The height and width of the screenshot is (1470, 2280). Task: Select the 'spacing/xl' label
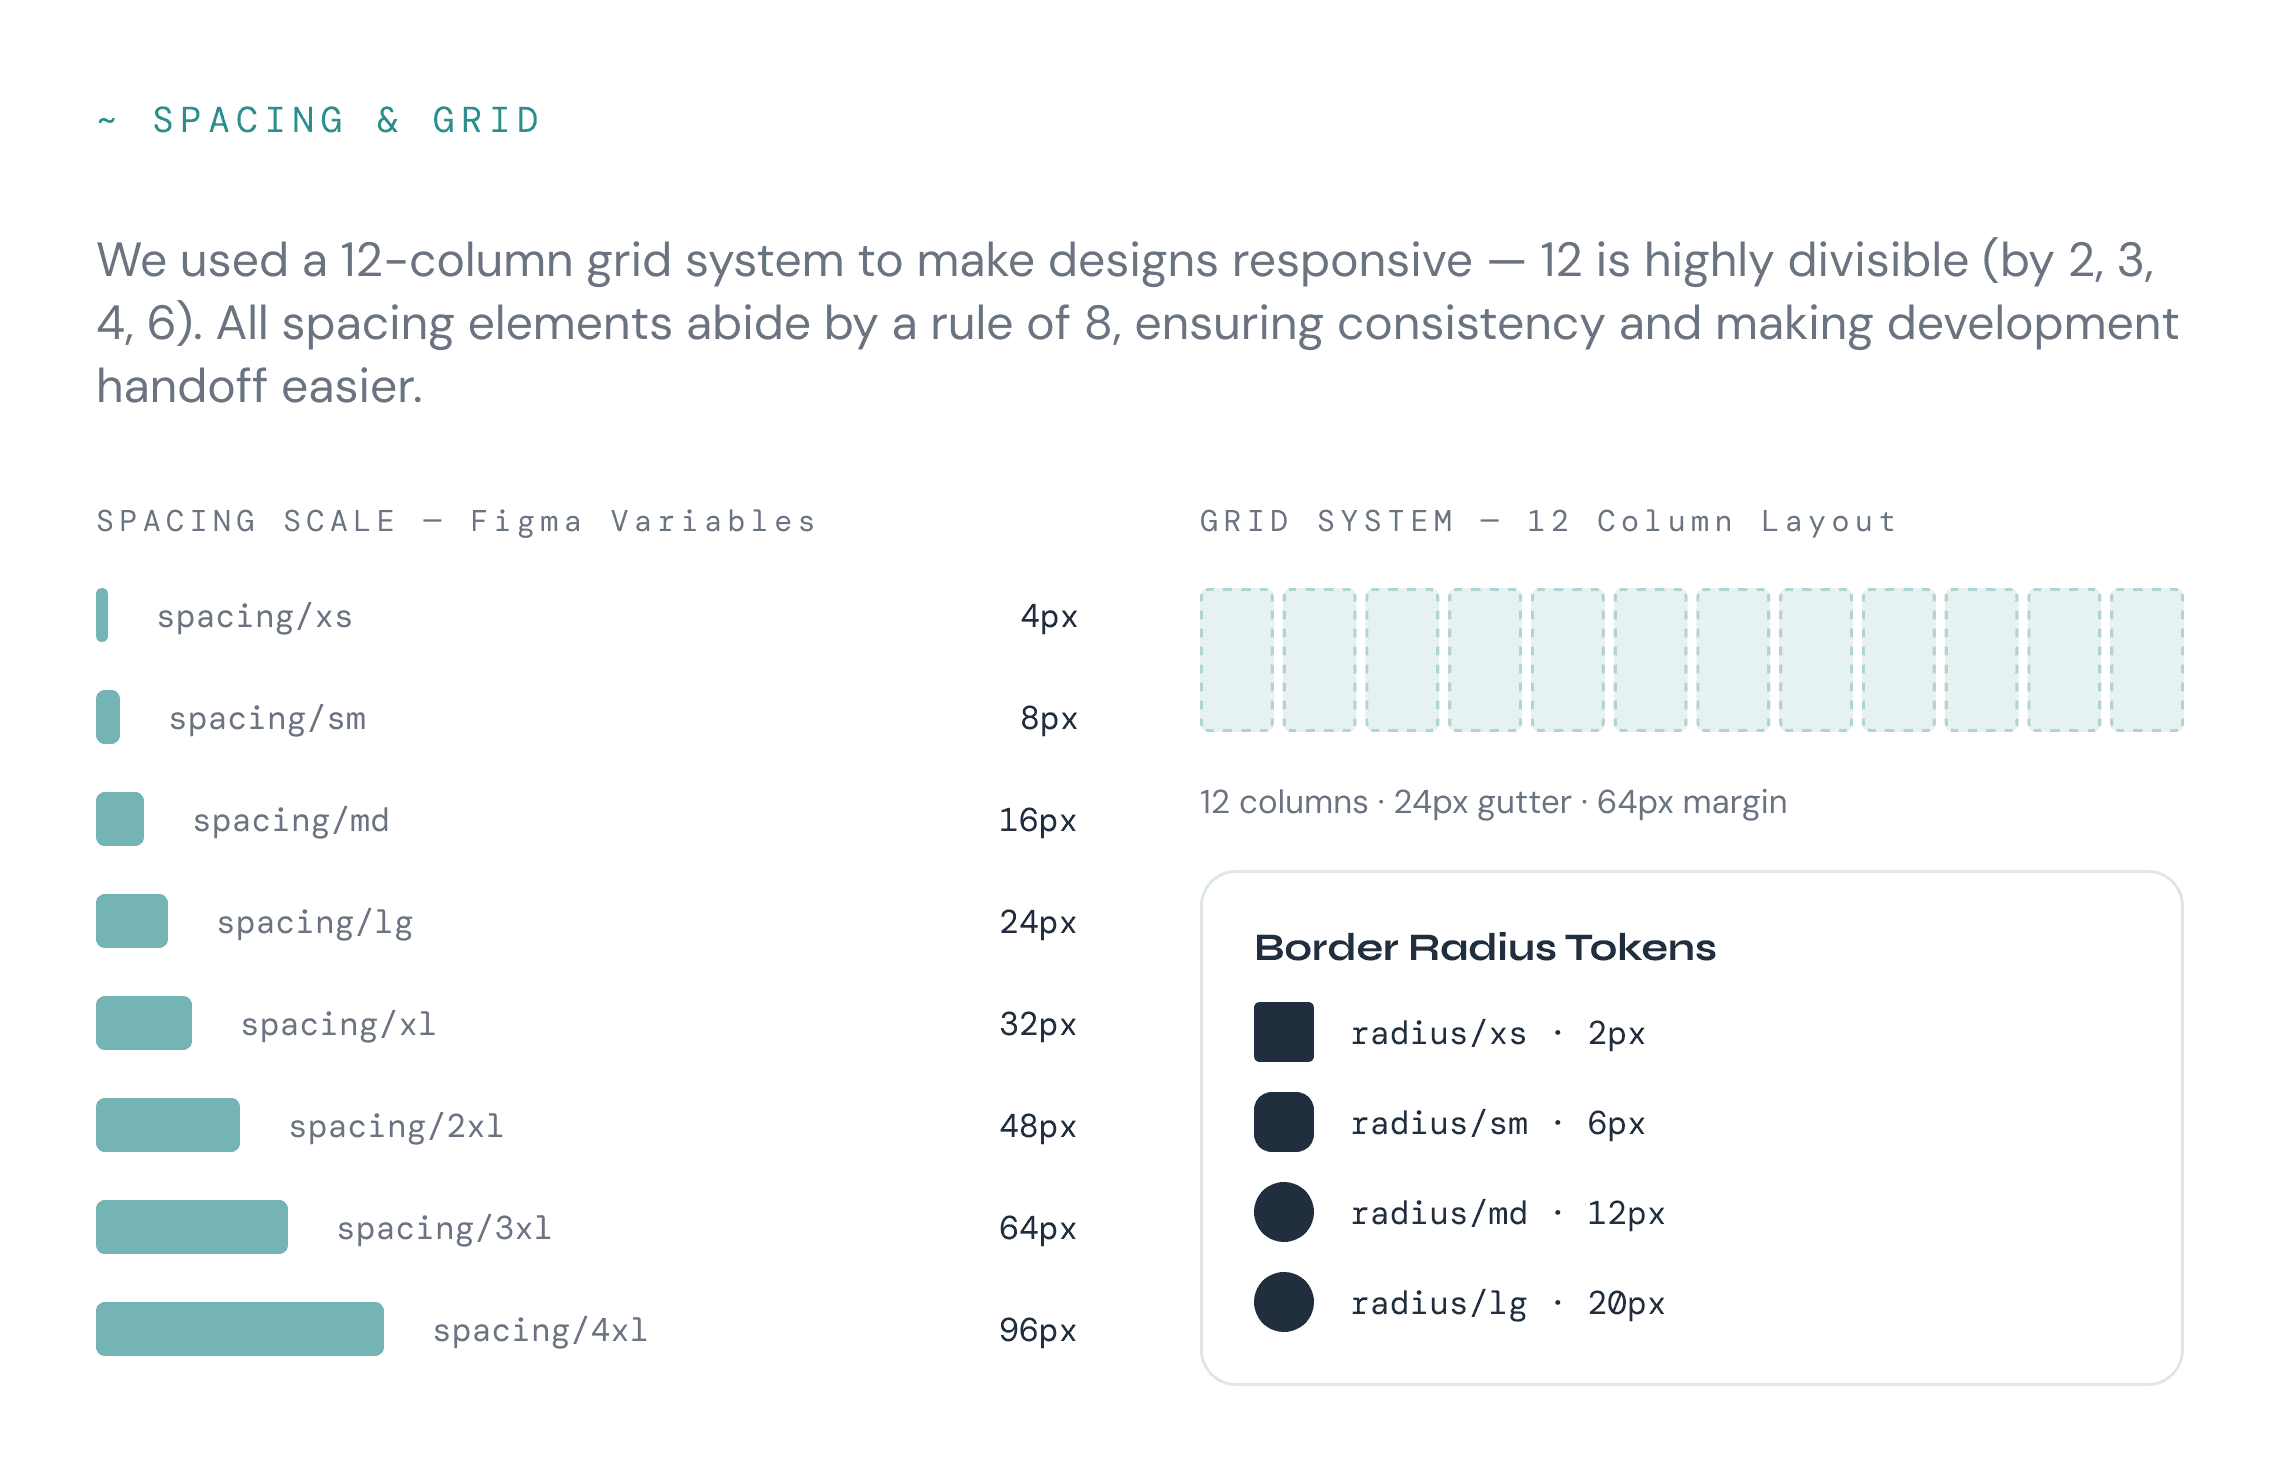tap(339, 1025)
